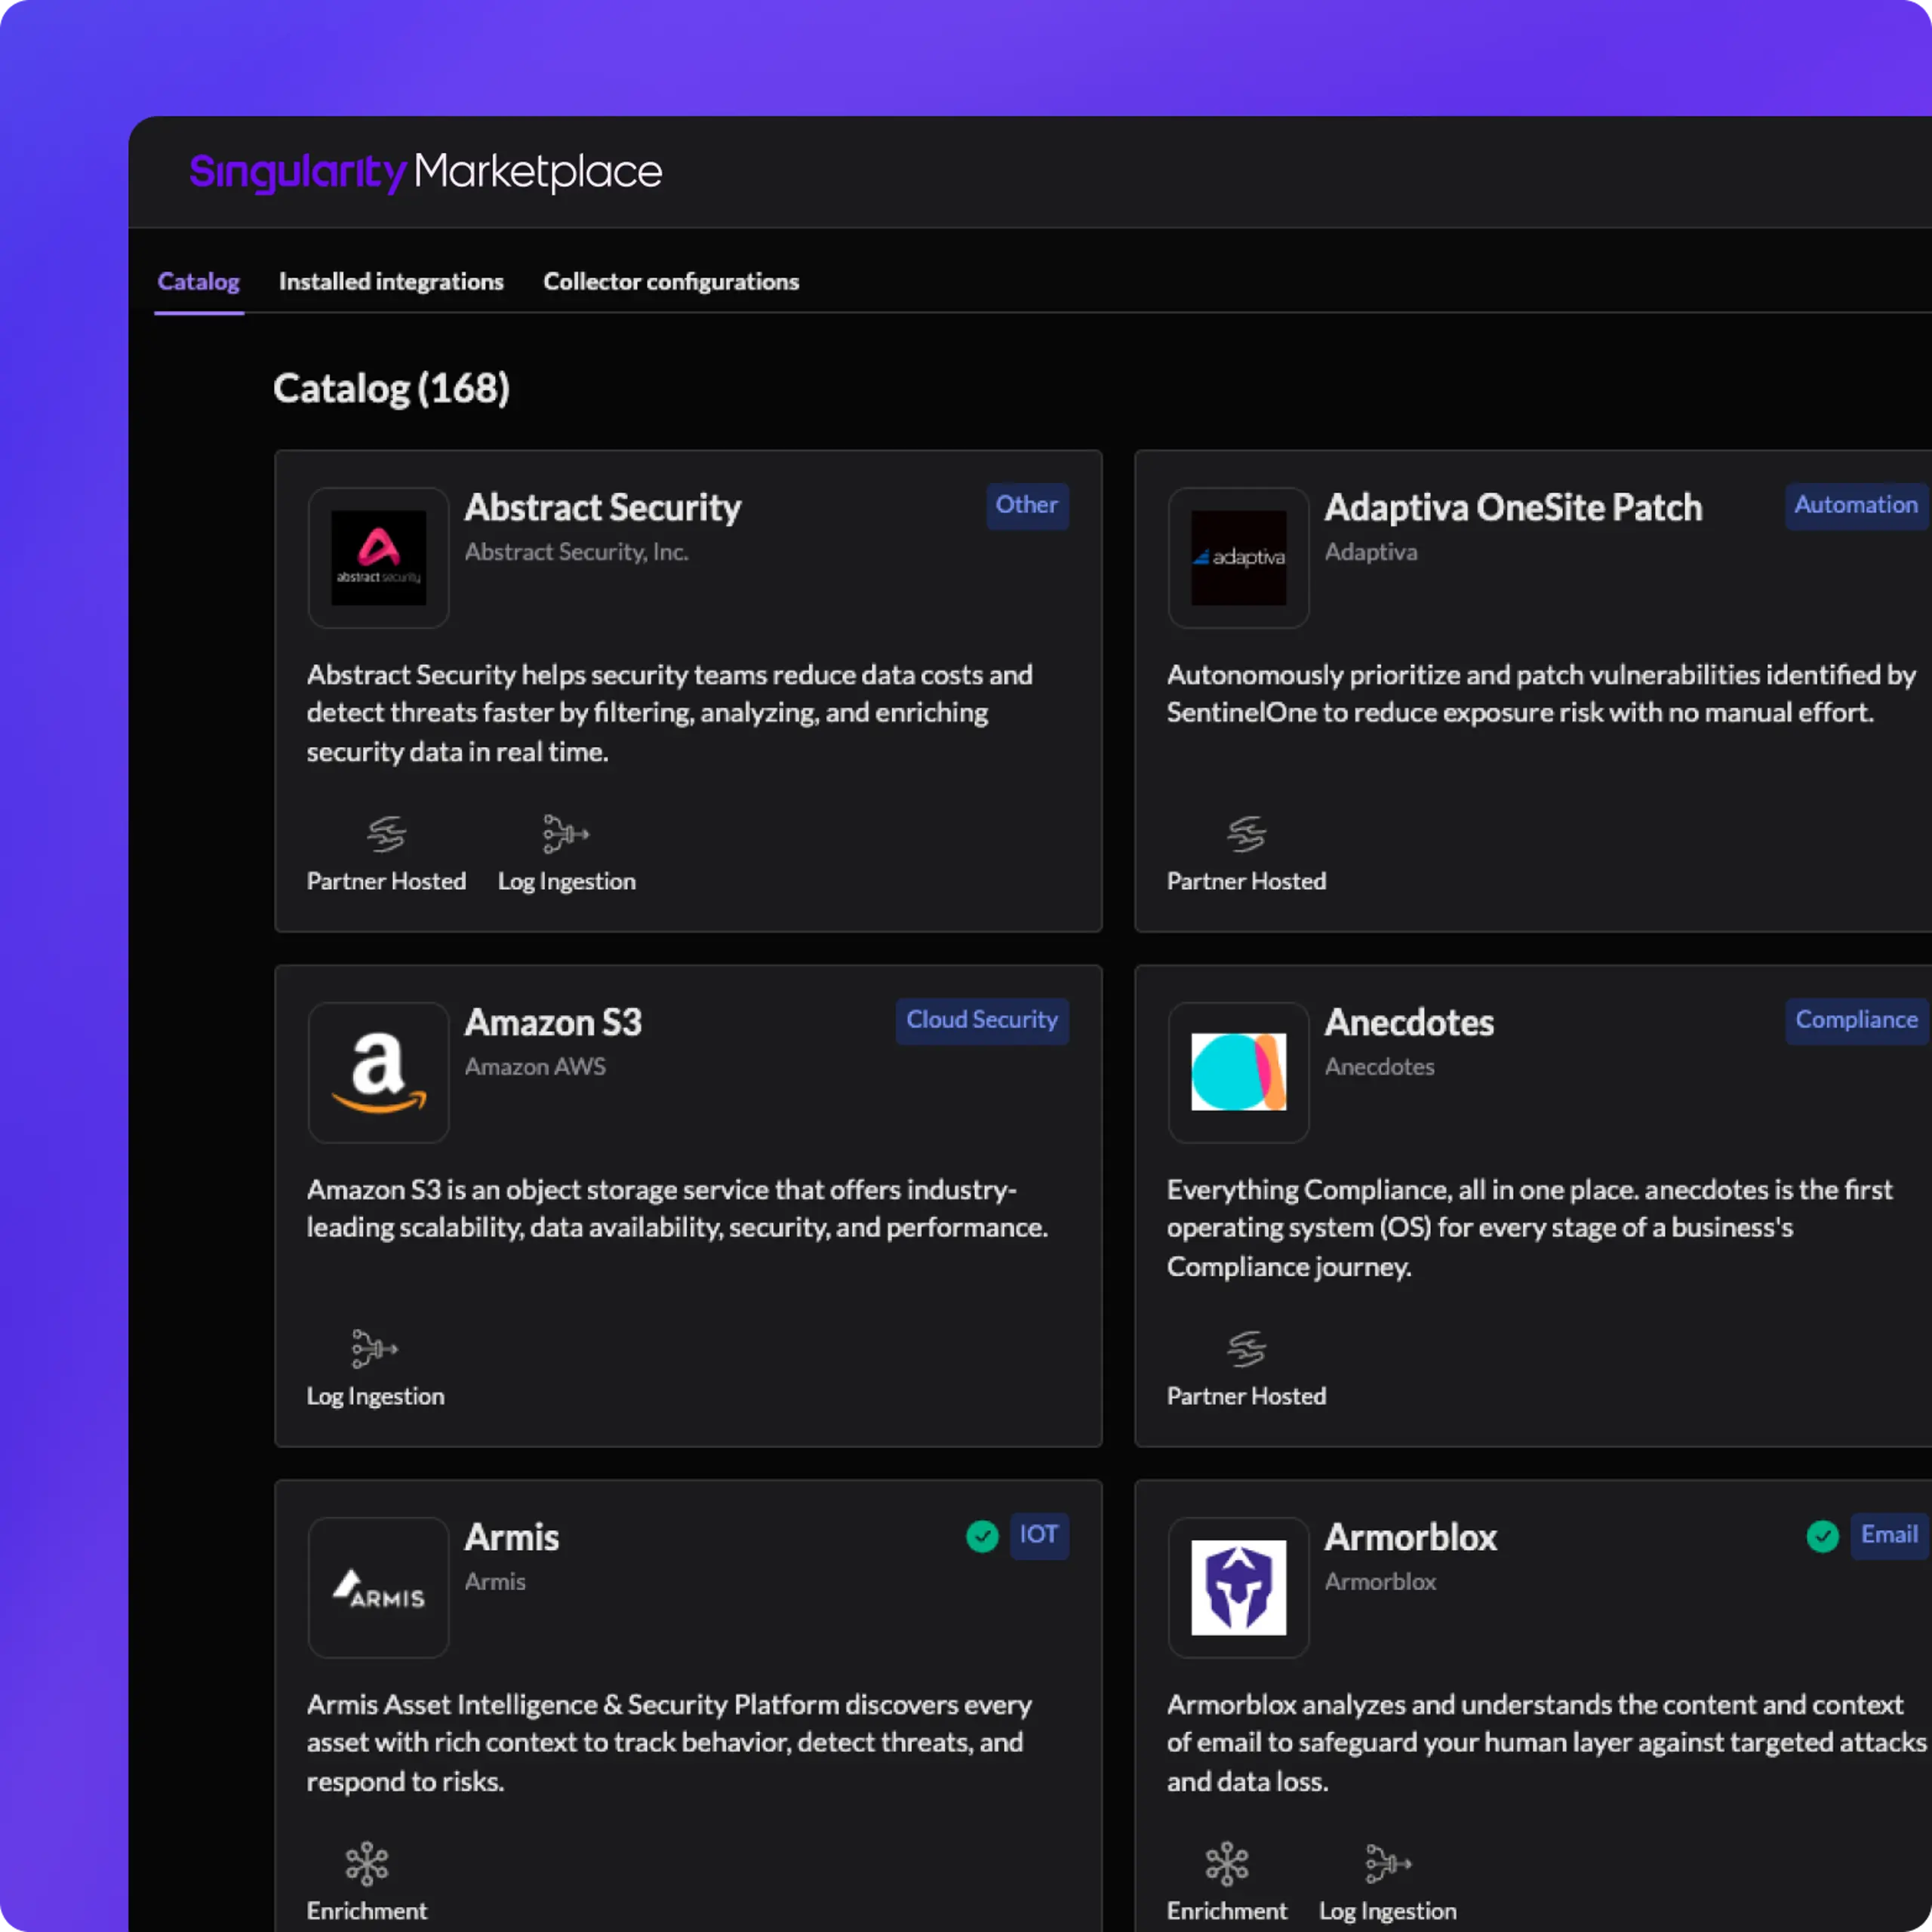Click the Armis logo icon
This screenshot has width=1932, height=1932.
(378, 1588)
